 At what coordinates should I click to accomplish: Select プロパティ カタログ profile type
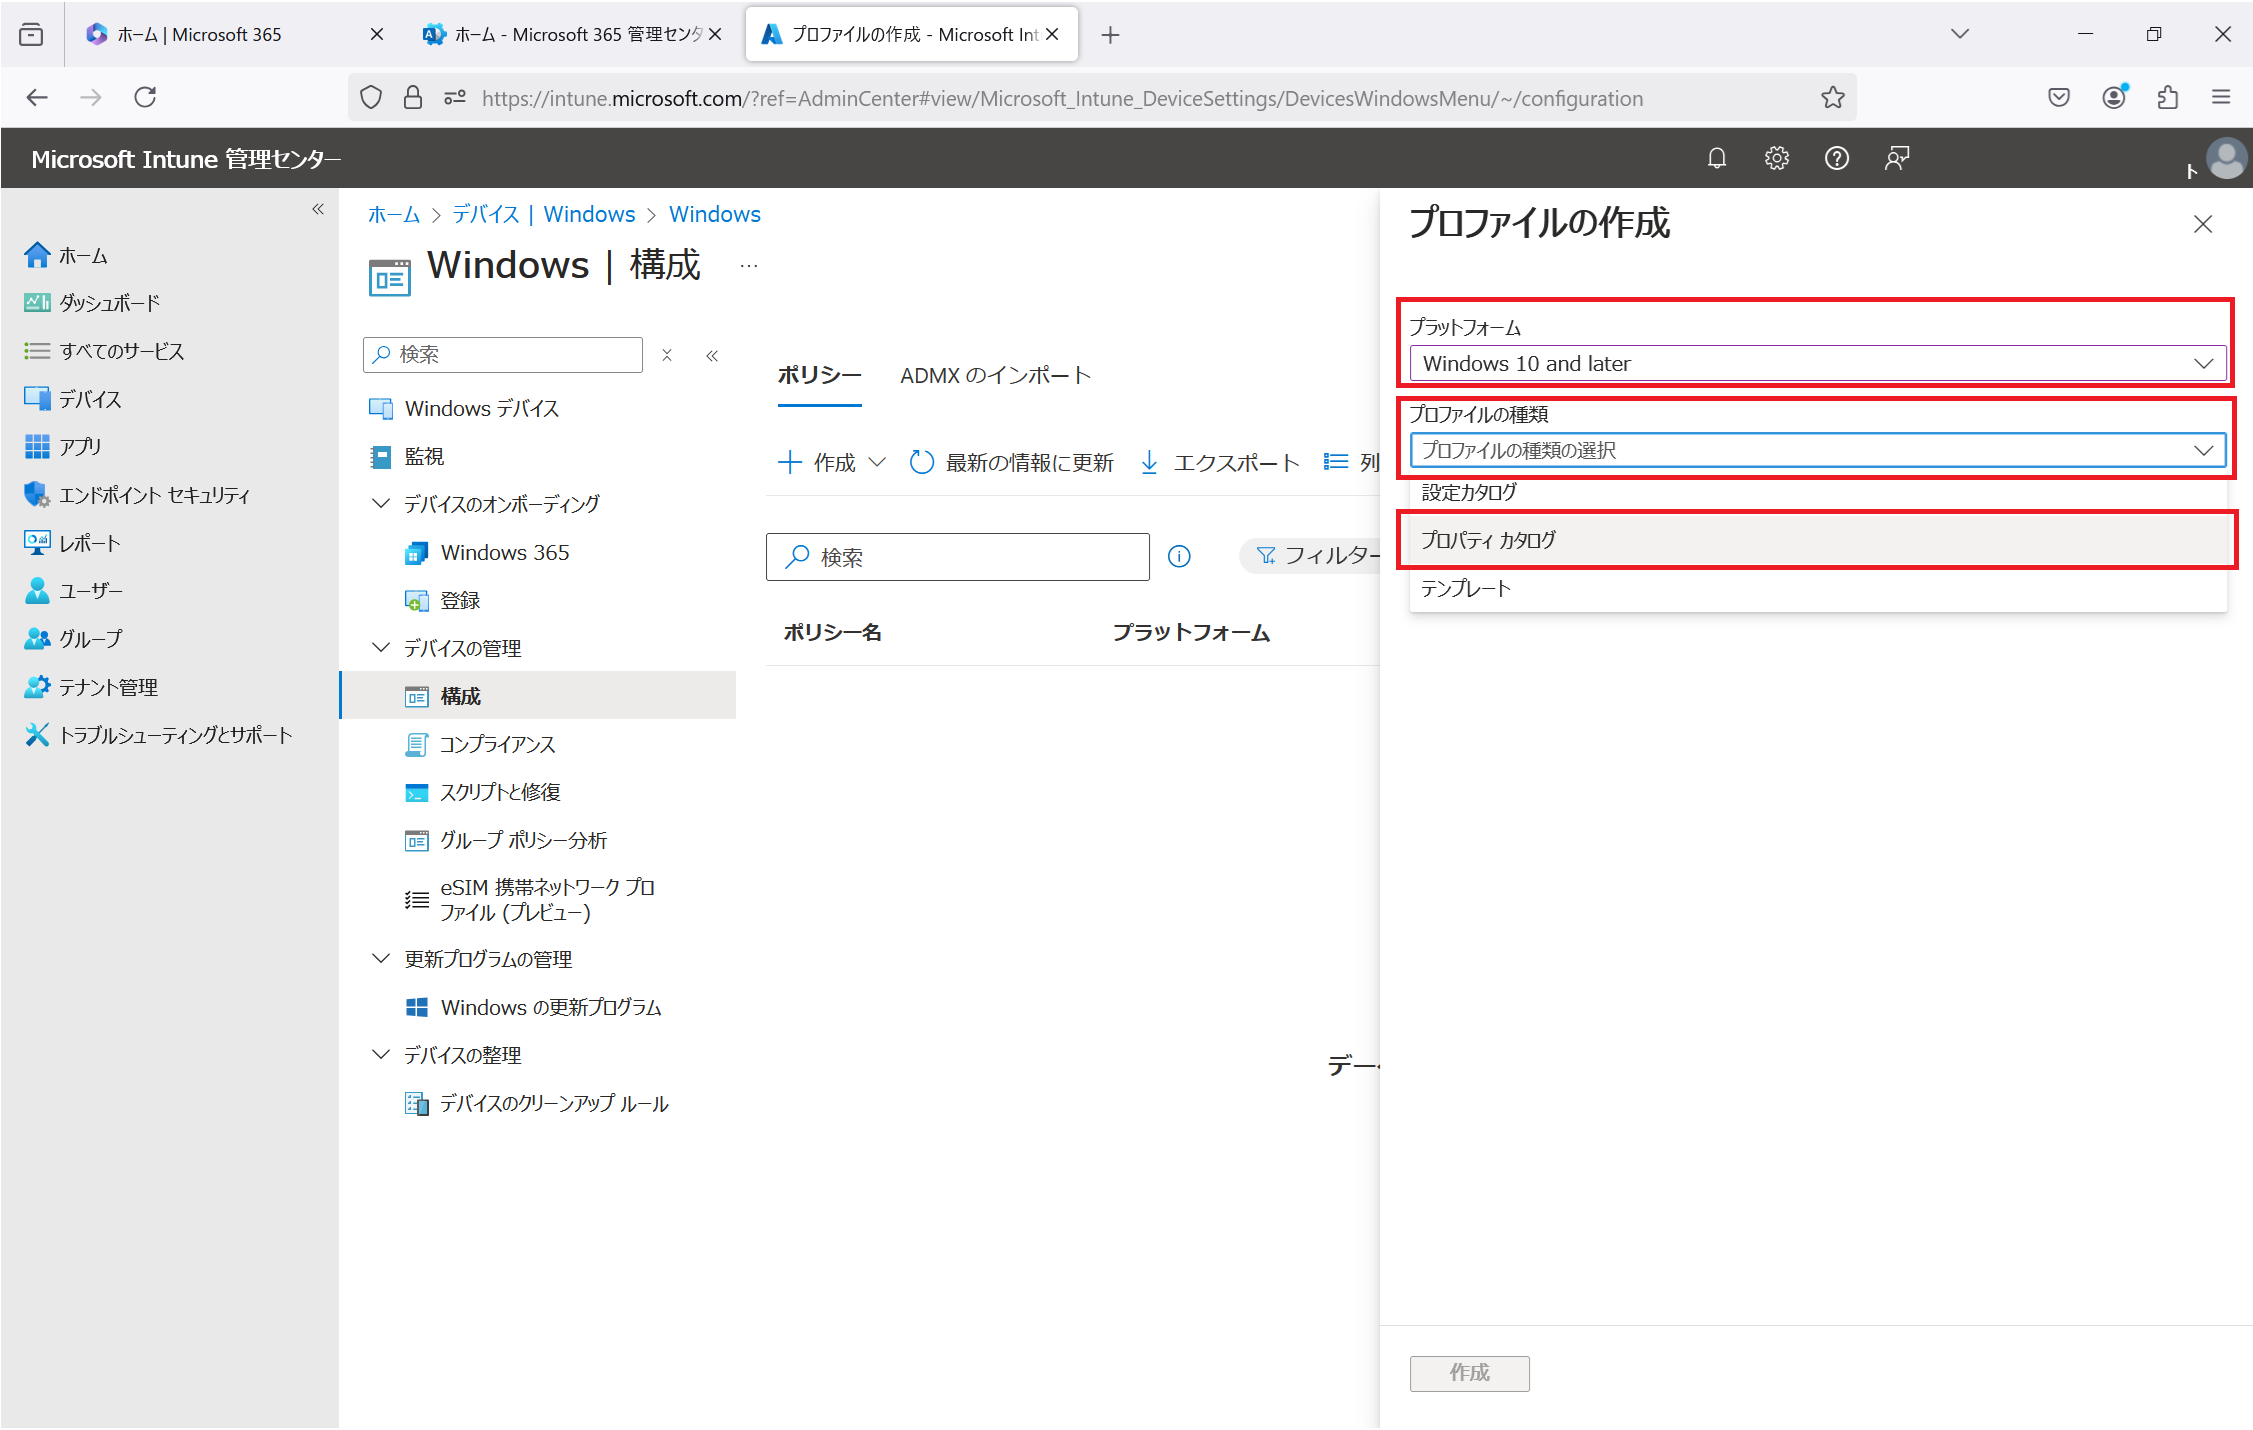[1817, 540]
